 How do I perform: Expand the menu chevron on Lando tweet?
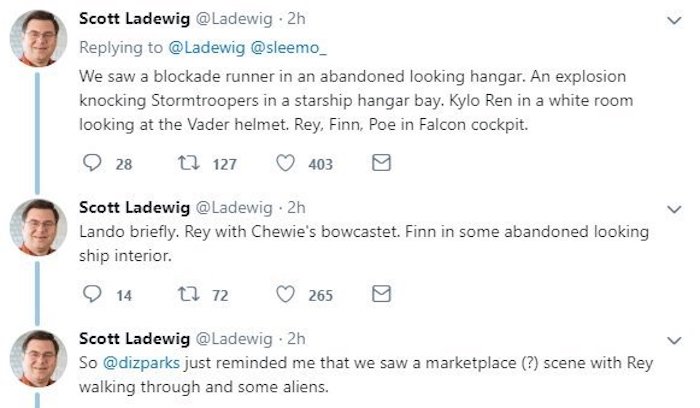675,209
